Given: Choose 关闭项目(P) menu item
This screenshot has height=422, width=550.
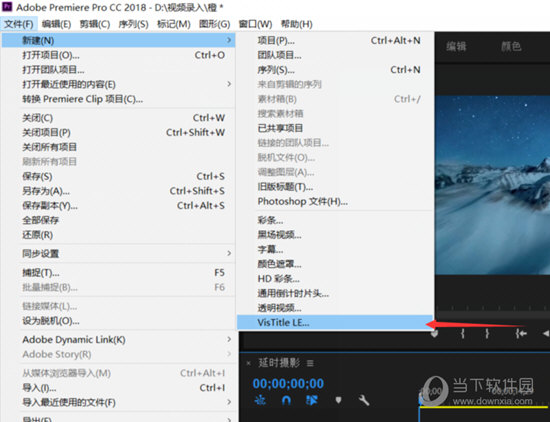Looking at the screenshot, I should click(118, 133).
